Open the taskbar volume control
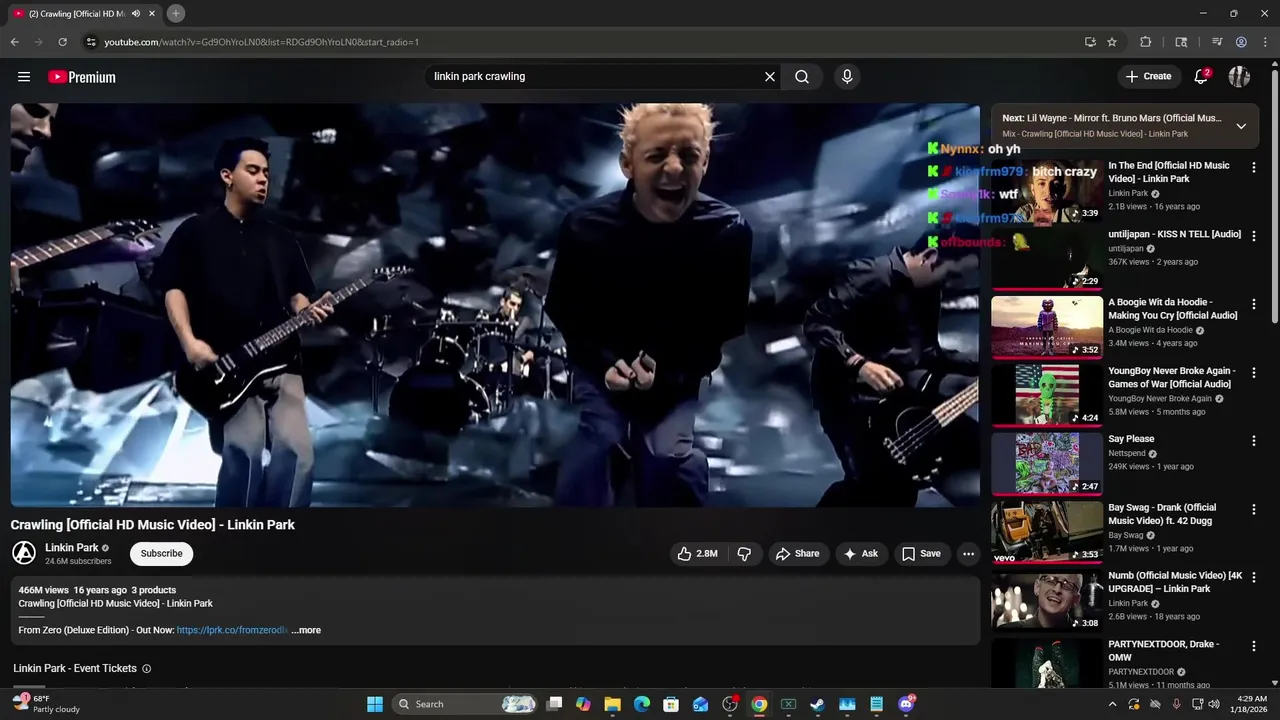The height and width of the screenshot is (720, 1280). pyautogui.click(x=1214, y=704)
